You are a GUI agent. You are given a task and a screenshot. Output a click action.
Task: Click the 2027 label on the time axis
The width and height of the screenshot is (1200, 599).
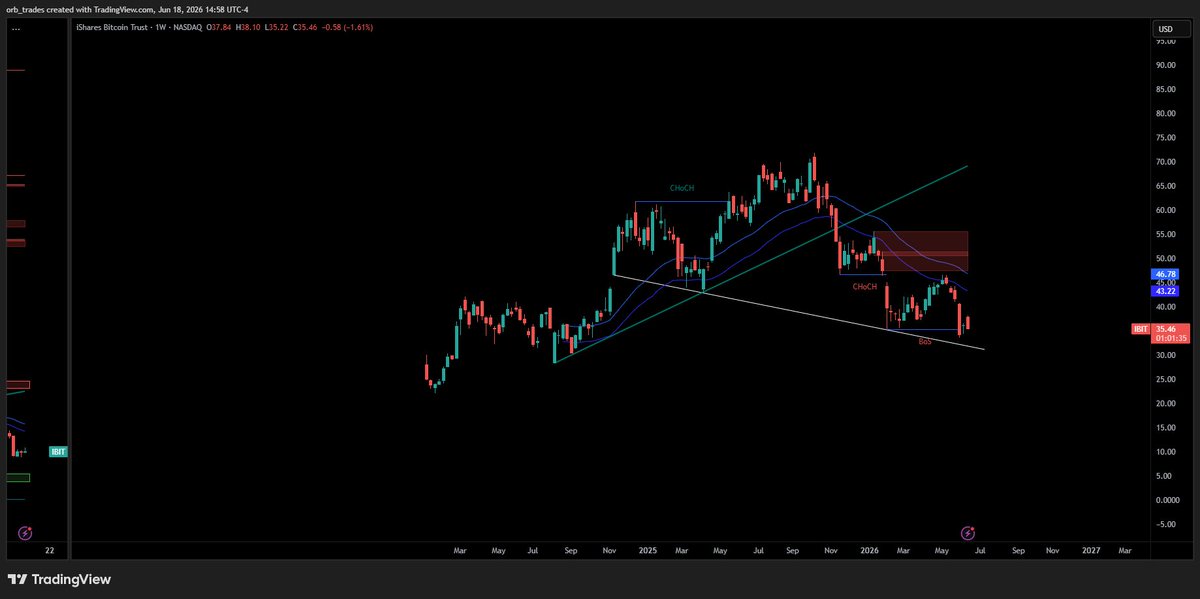(x=1090, y=550)
